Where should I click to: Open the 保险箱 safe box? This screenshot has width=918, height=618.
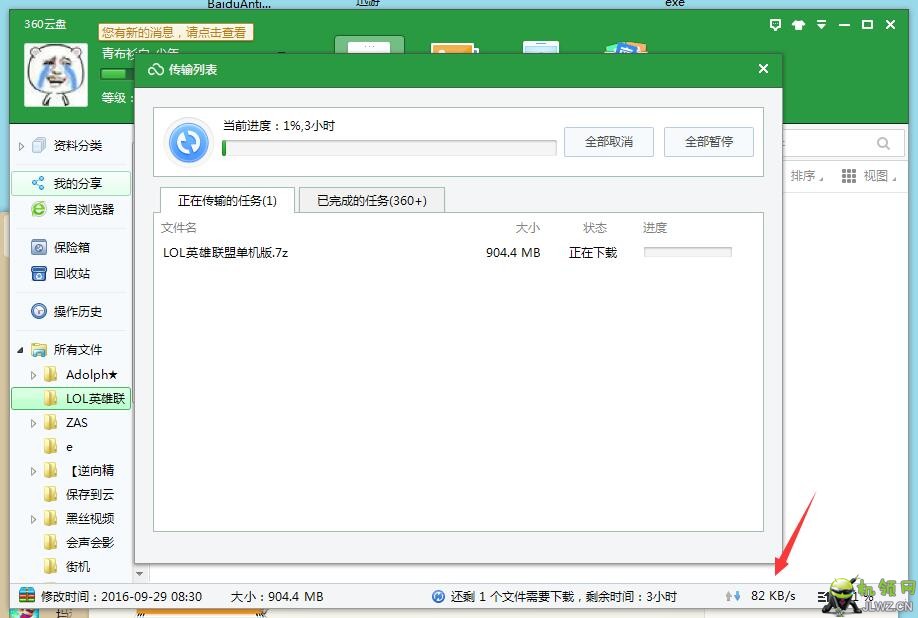[71, 248]
